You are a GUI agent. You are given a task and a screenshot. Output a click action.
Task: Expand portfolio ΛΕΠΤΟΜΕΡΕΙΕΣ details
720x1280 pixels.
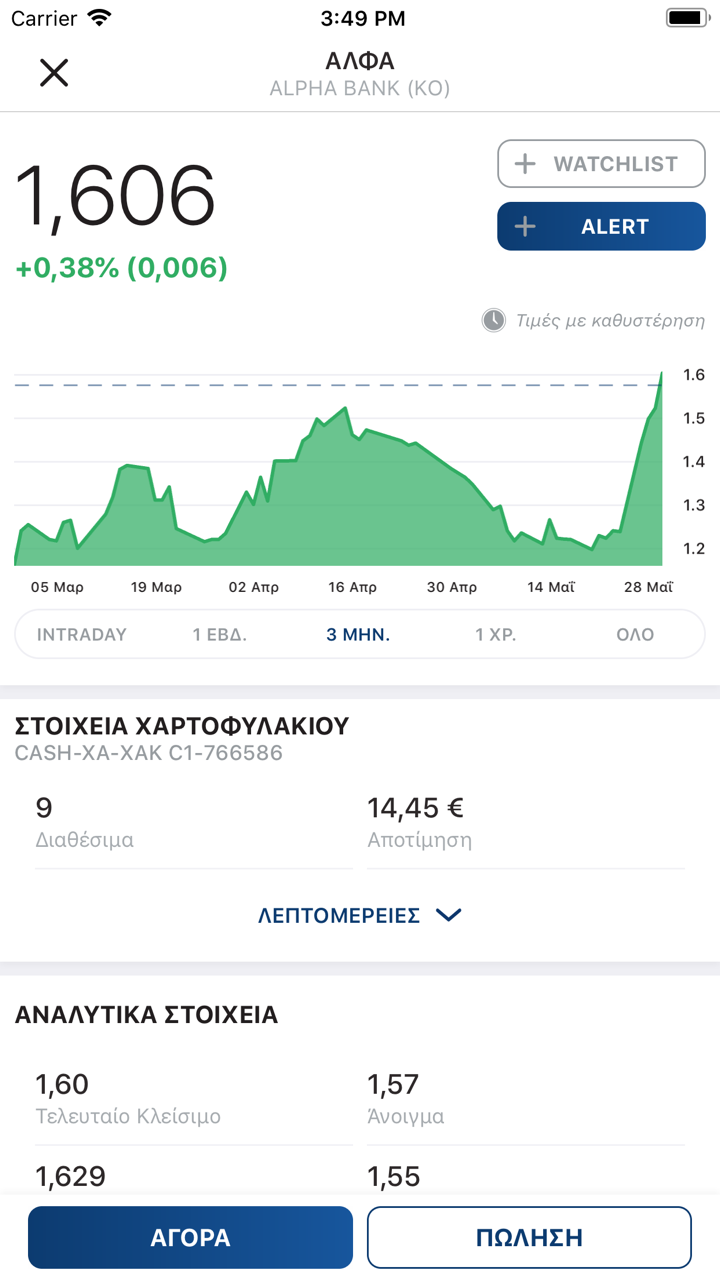point(339,915)
